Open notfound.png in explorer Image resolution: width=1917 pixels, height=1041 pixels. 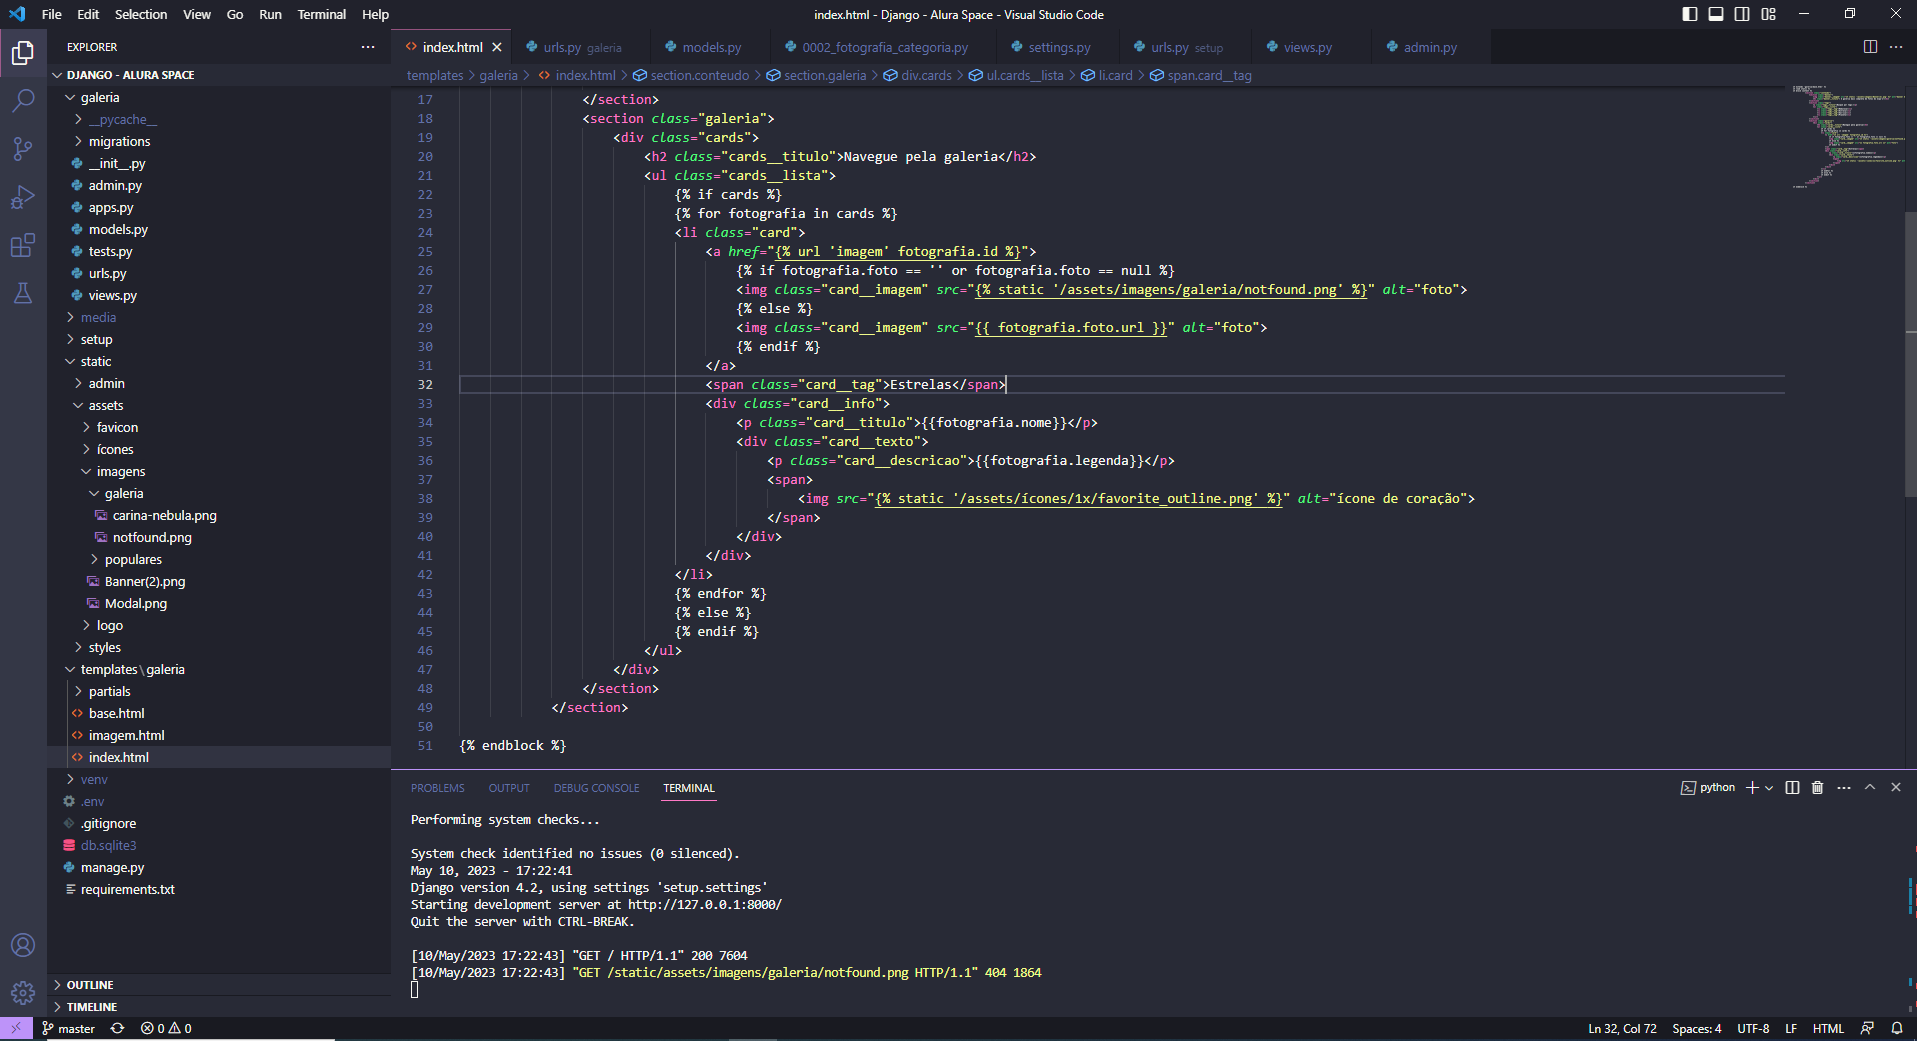click(219, 537)
